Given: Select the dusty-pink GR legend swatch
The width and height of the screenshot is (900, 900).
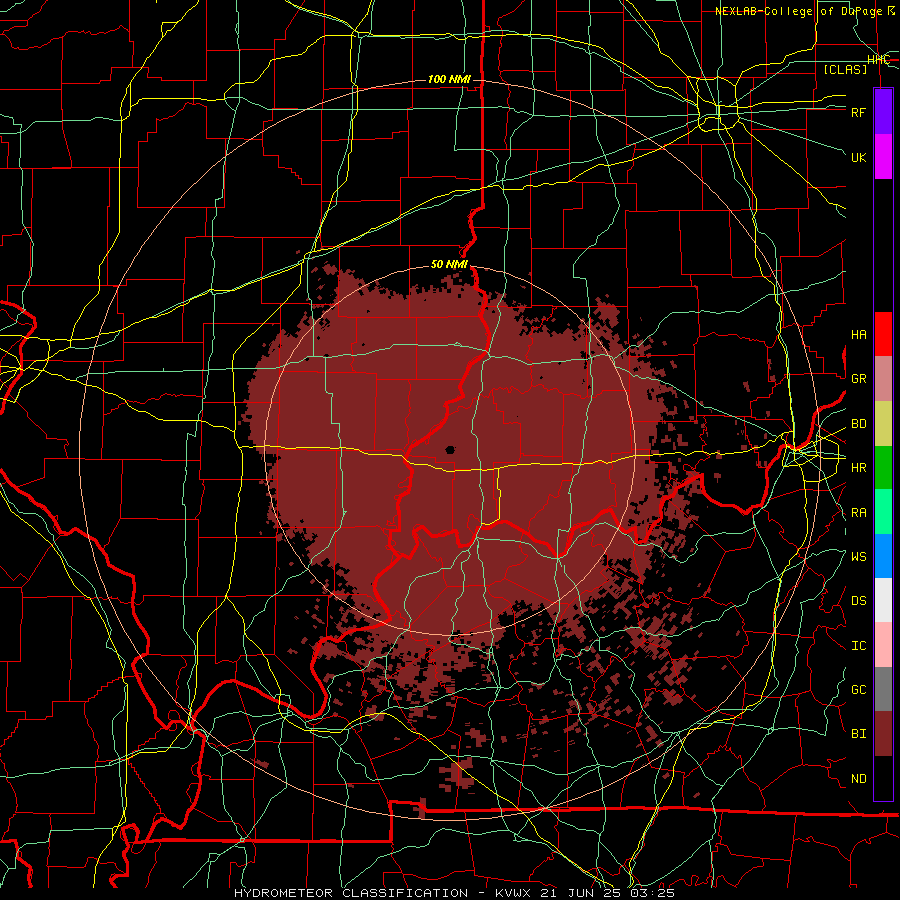Looking at the screenshot, I should point(883,379).
